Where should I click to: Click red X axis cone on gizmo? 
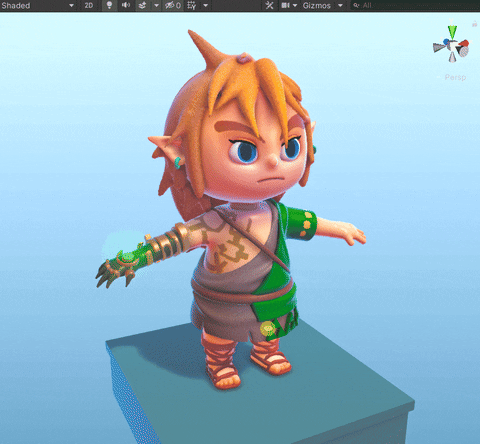464,43
